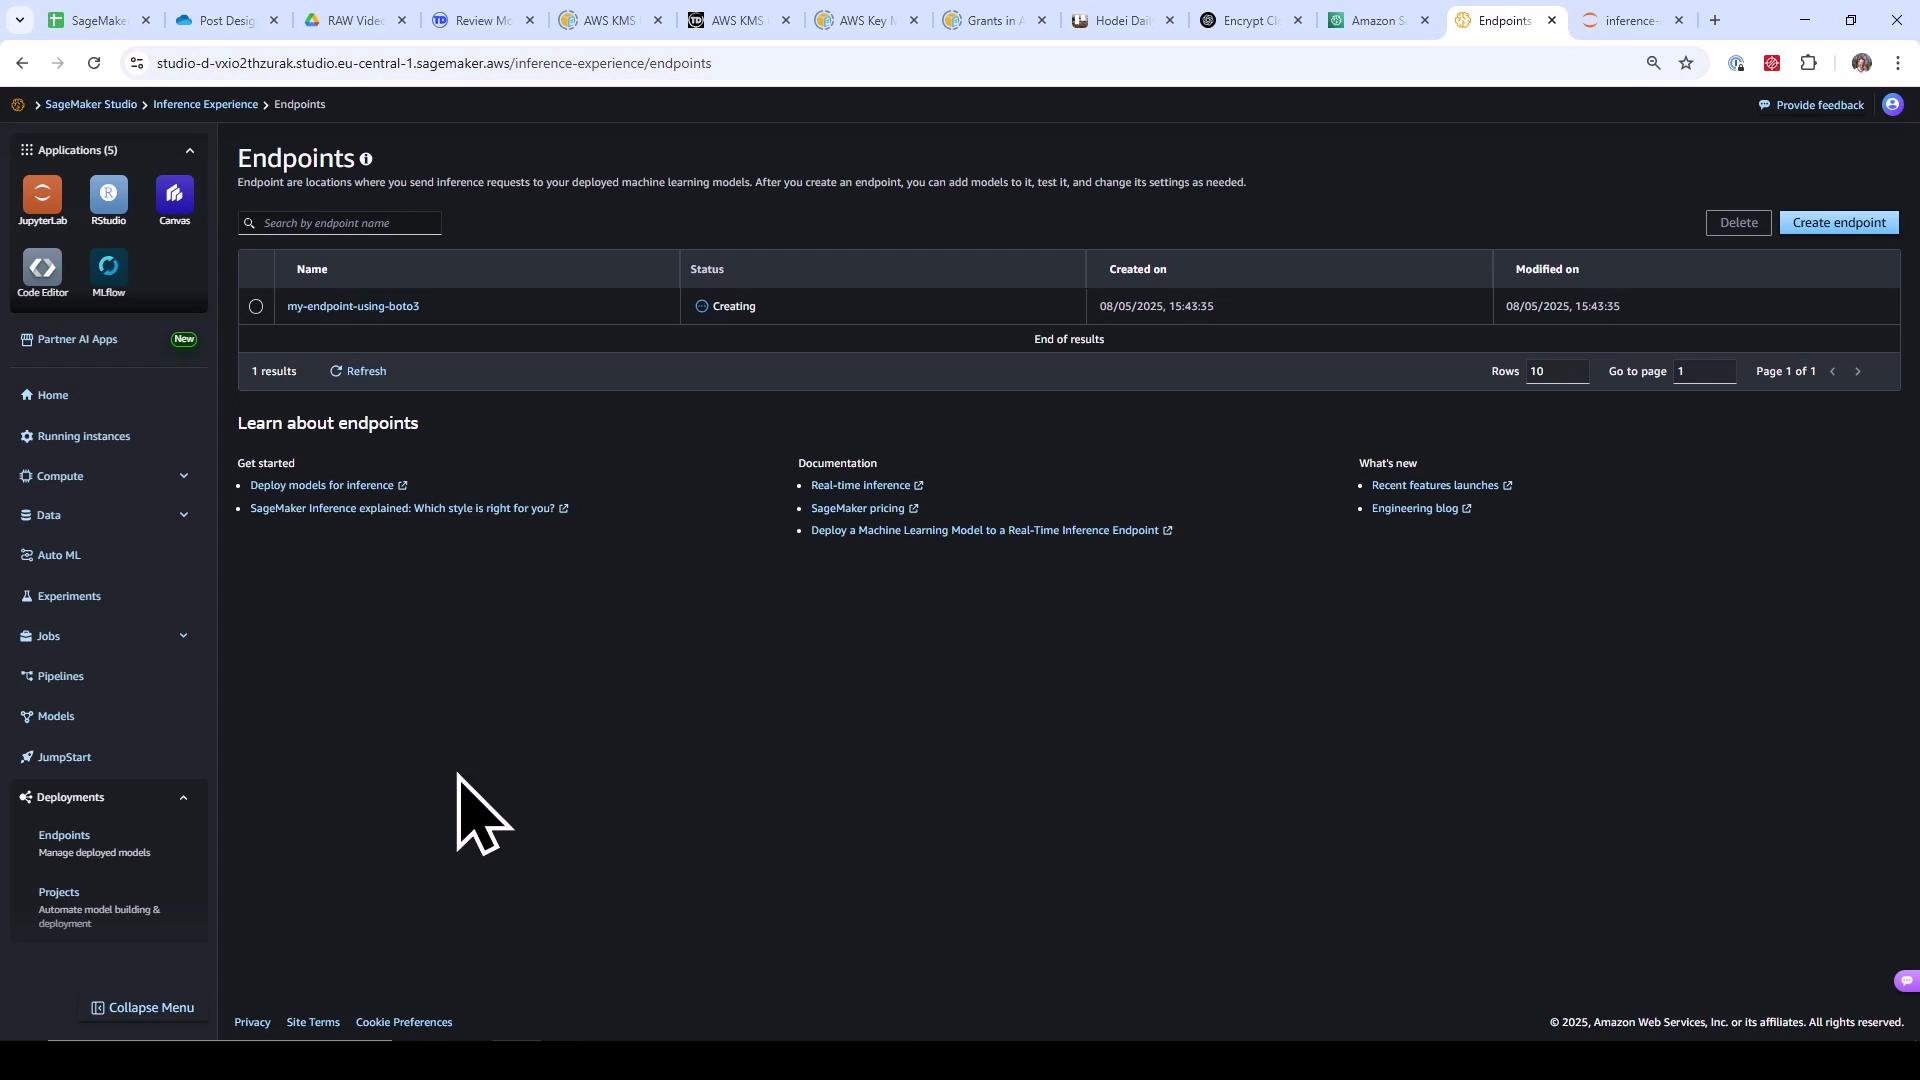Click the browser reload icon
This screenshot has height=1080, width=1920.
click(x=94, y=63)
